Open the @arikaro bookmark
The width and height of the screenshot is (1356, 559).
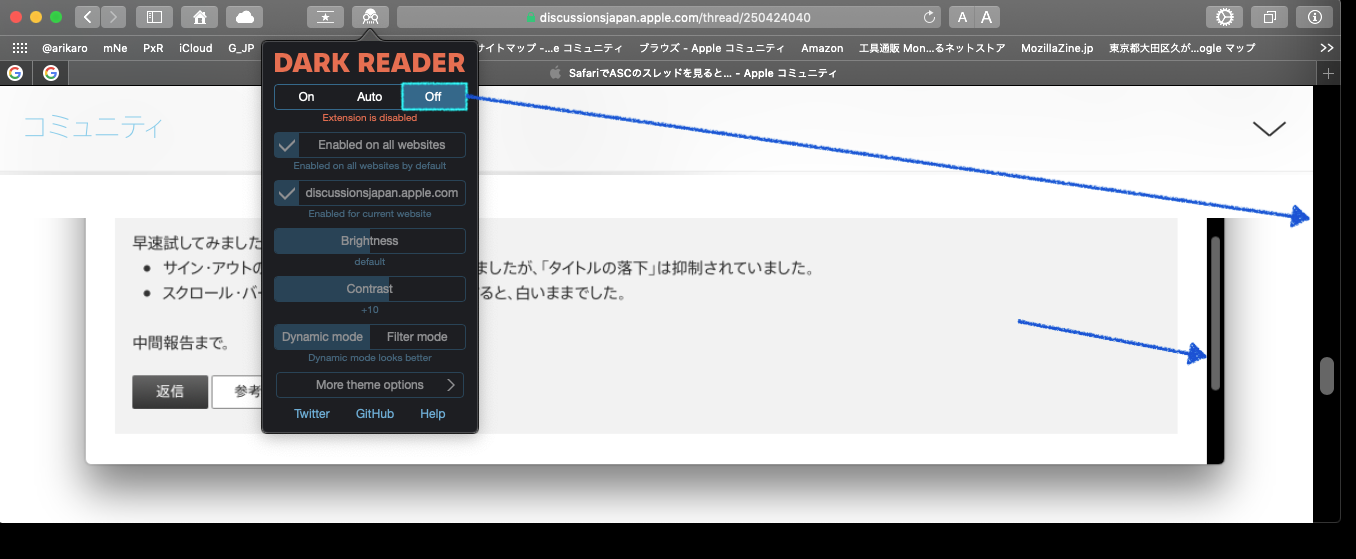coord(66,47)
